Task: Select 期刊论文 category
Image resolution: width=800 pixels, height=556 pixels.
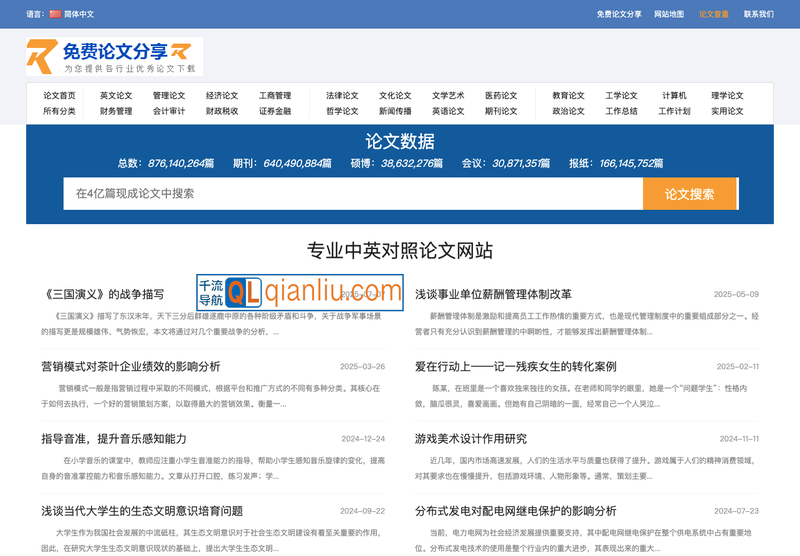Action: point(502,111)
